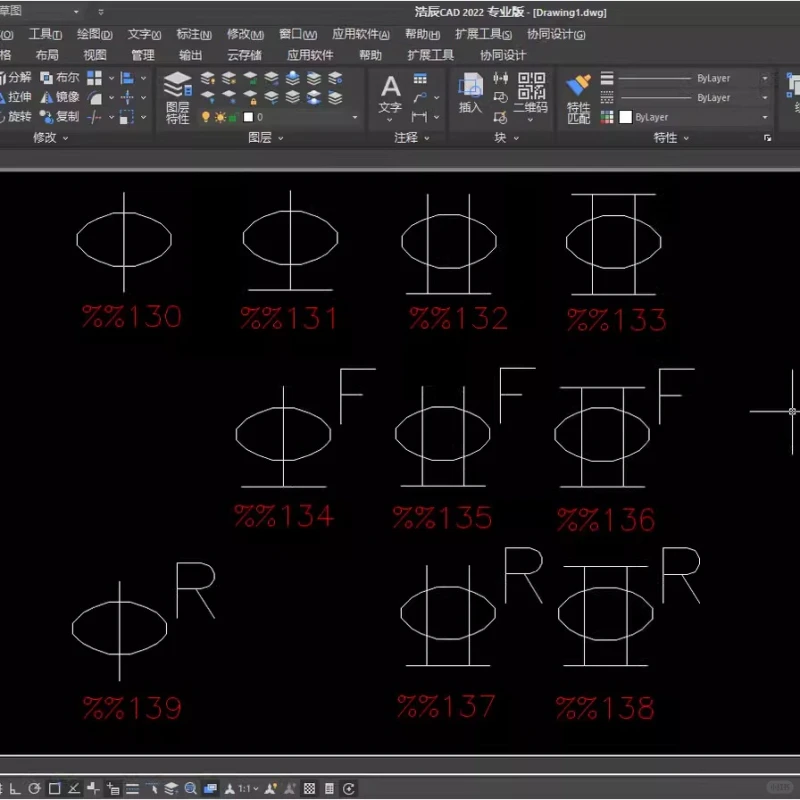800x800 pixels.
Task: Open the Window (窗口) menu
Action: 298,34
